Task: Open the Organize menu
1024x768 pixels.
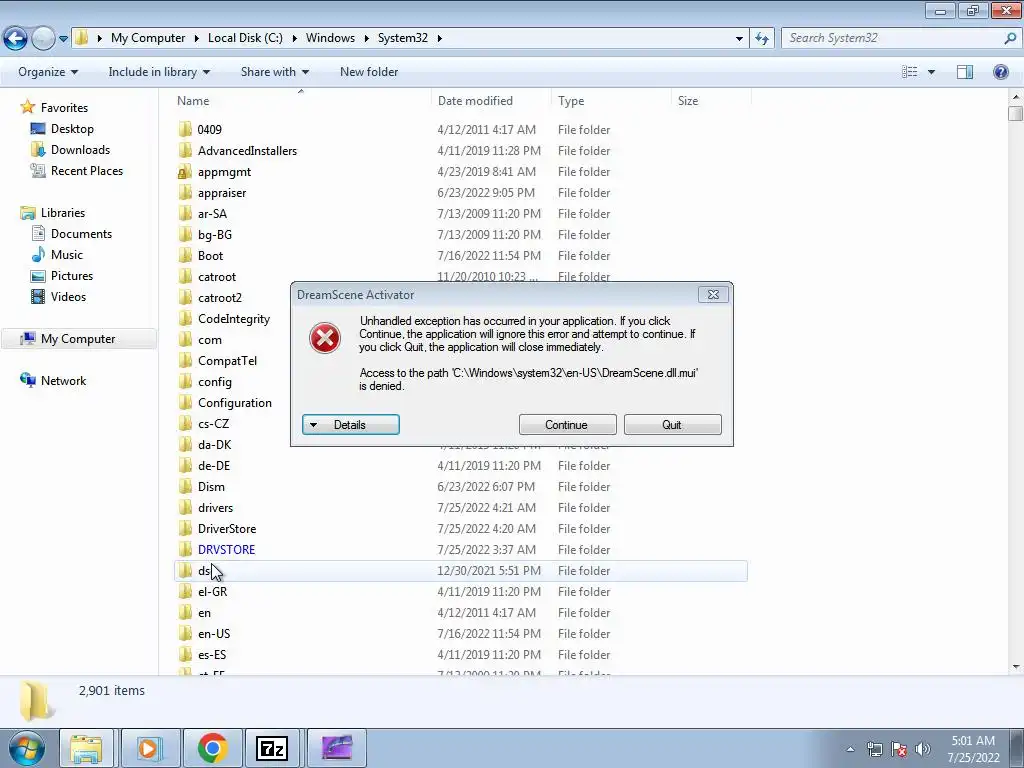Action: point(48,72)
